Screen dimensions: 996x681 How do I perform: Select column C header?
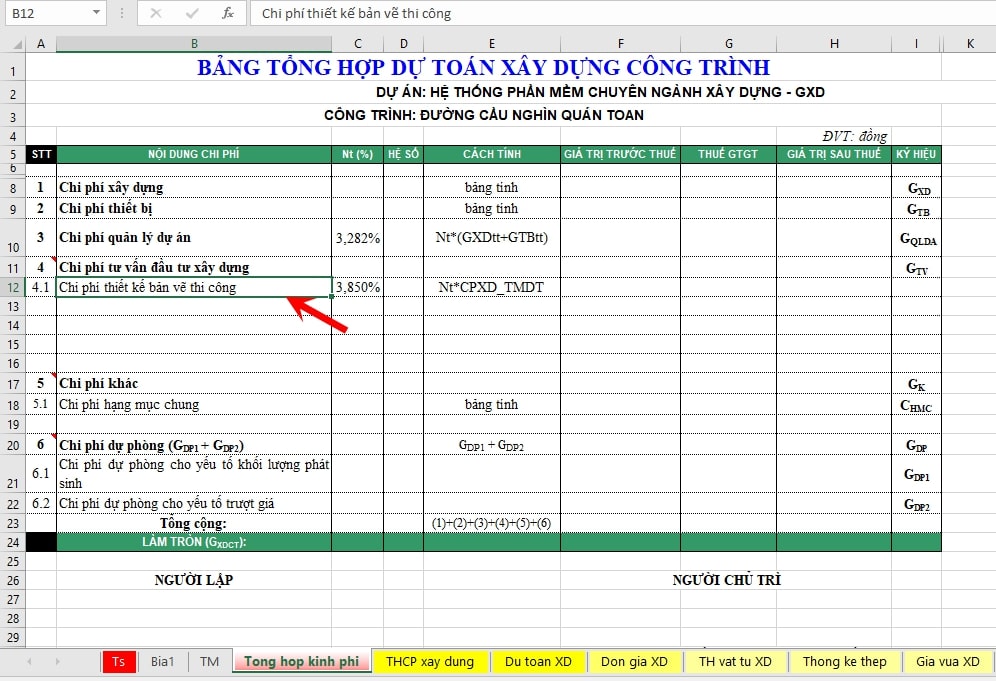(357, 44)
